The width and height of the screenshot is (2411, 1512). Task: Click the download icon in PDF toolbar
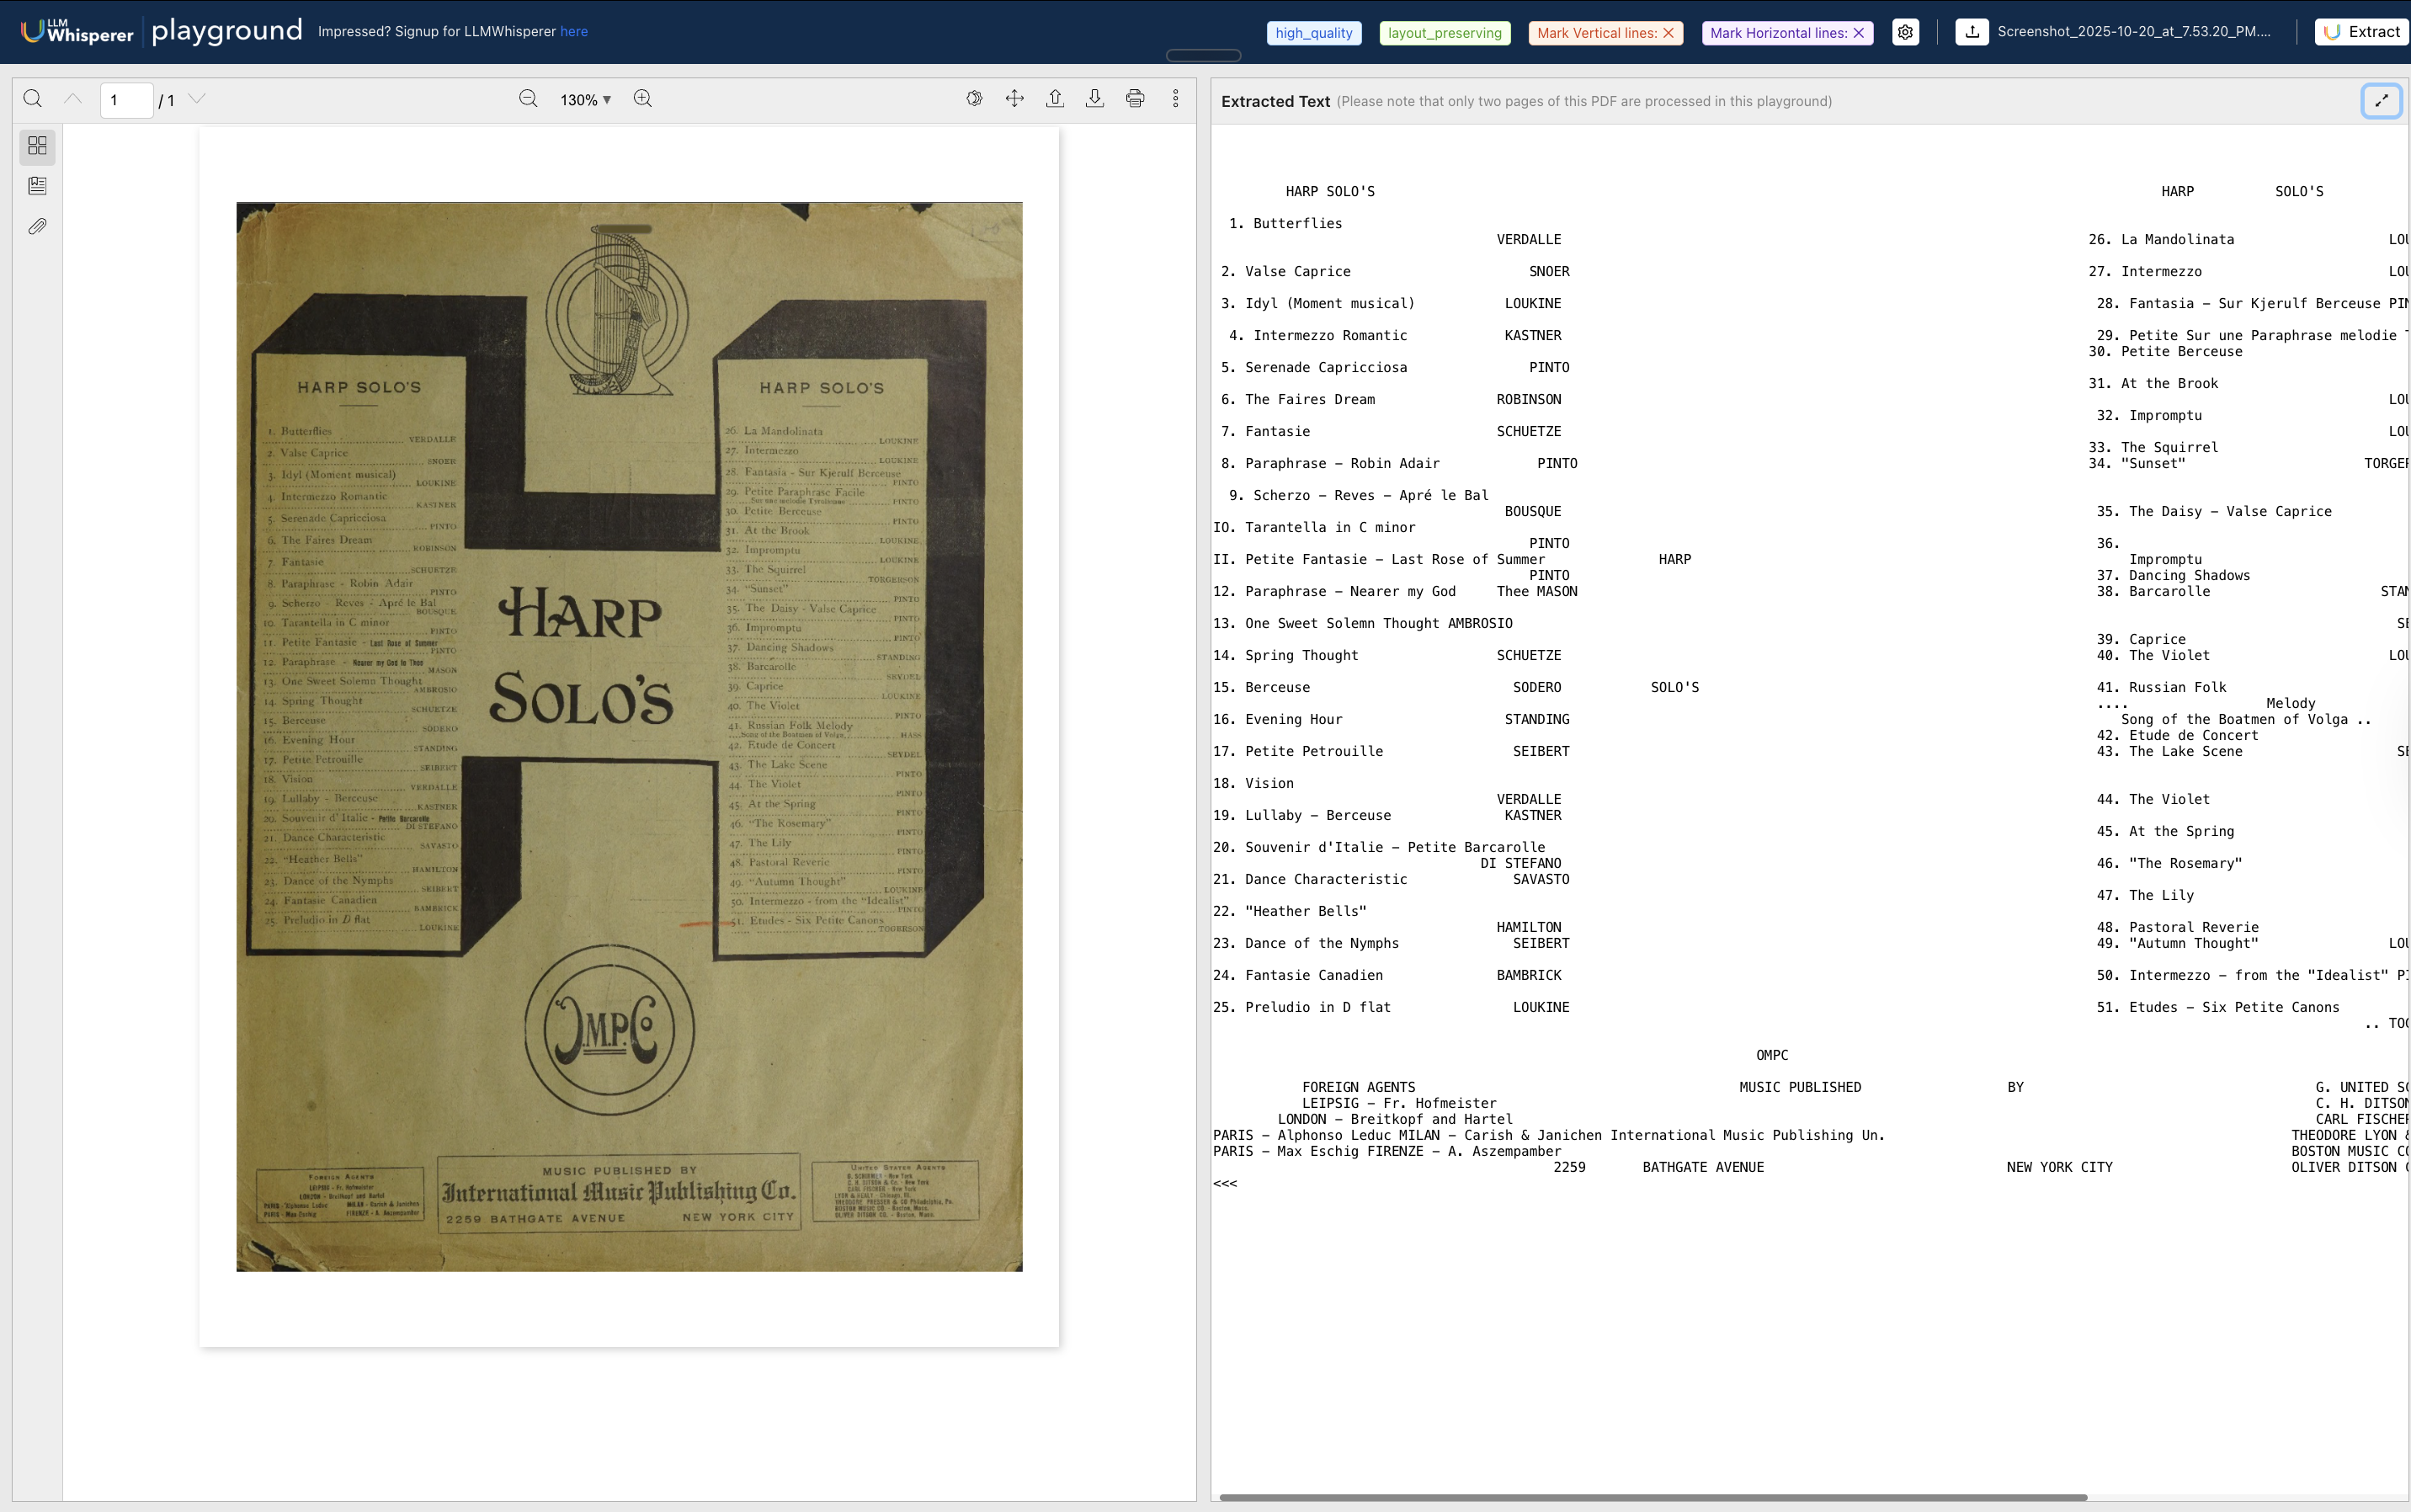coord(1095,99)
